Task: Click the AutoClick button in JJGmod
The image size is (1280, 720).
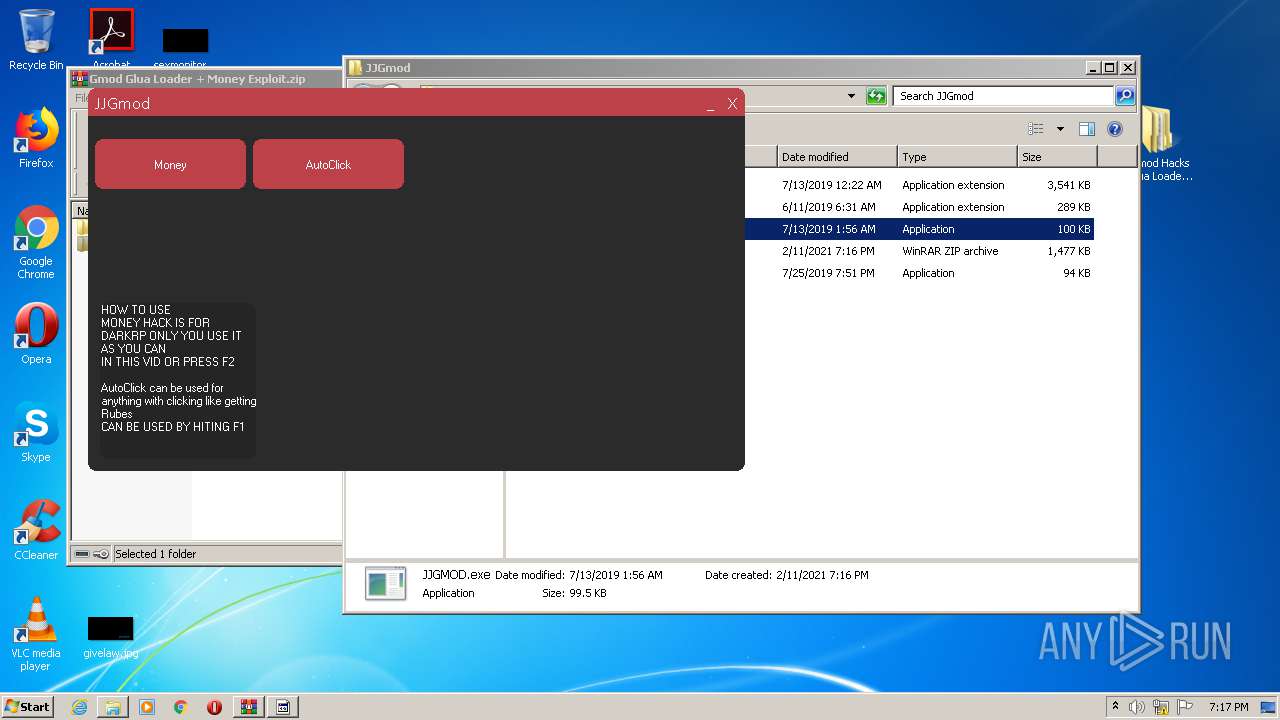Action: [x=328, y=164]
